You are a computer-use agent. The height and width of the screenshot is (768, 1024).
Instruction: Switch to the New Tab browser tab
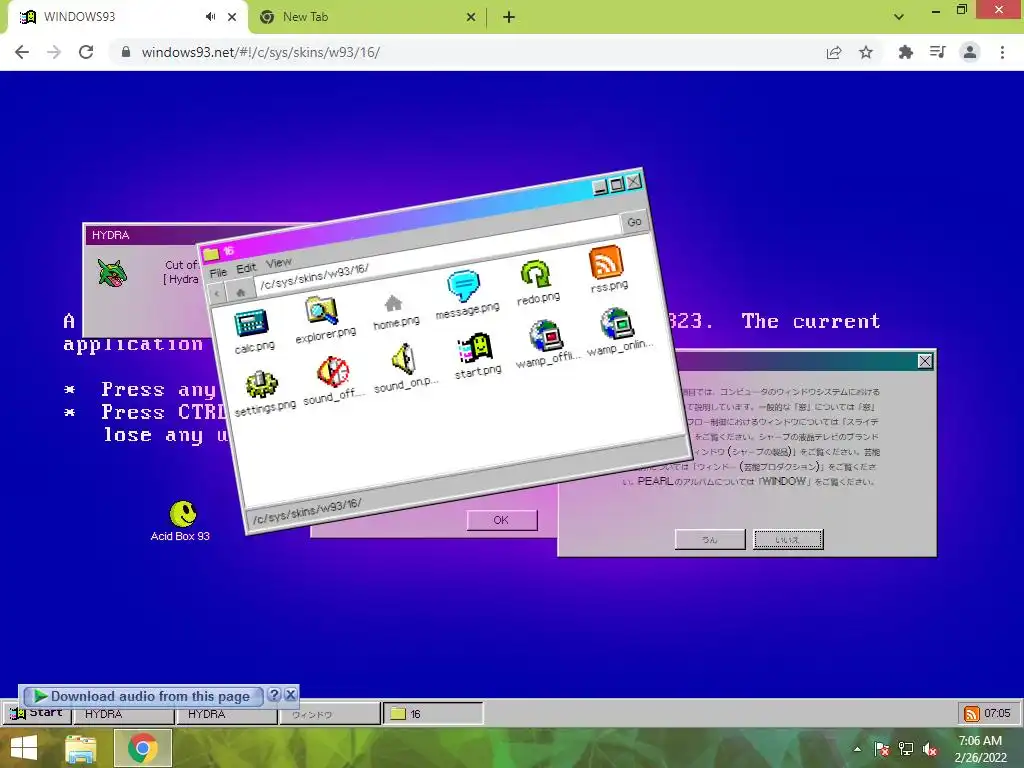[x=367, y=17]
